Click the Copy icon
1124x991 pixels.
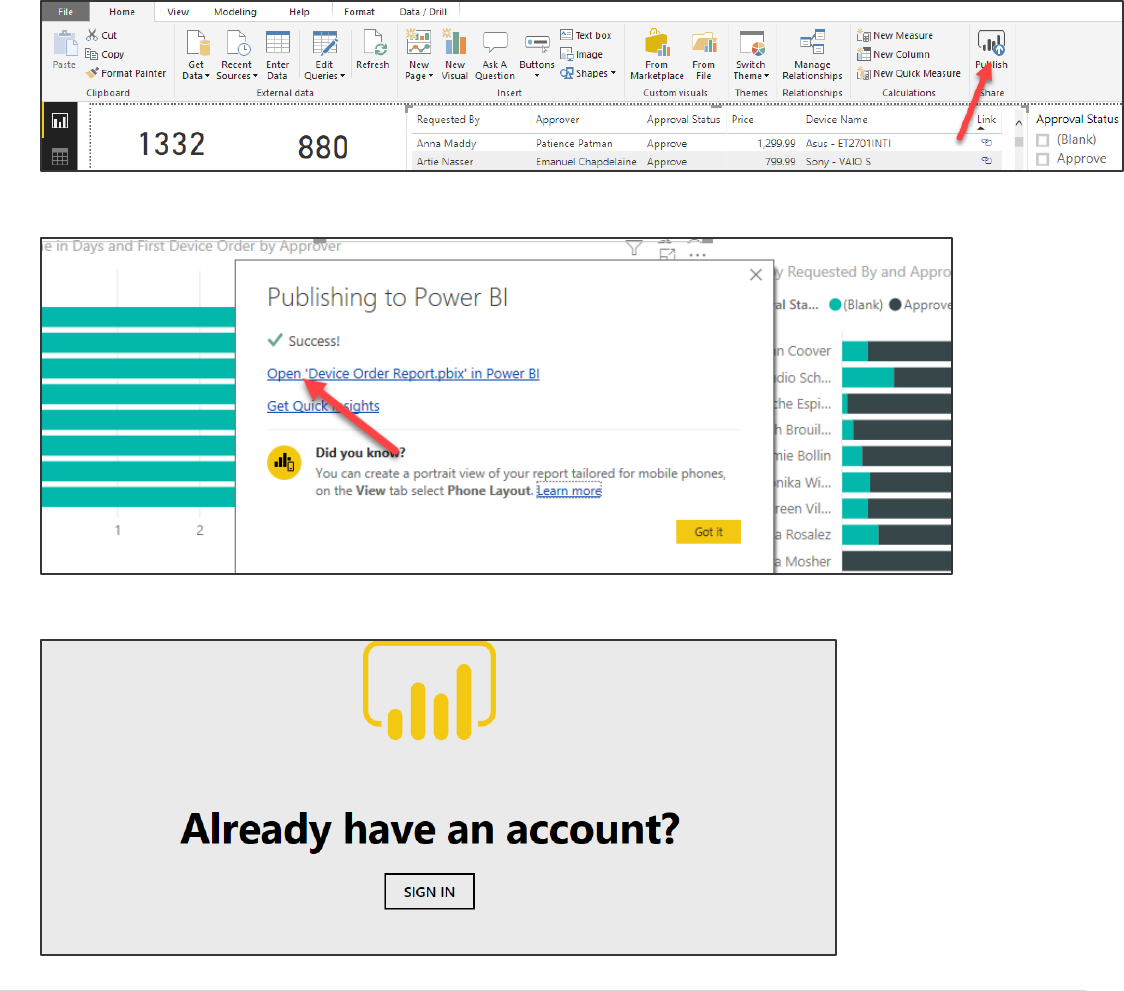(91, 54)
